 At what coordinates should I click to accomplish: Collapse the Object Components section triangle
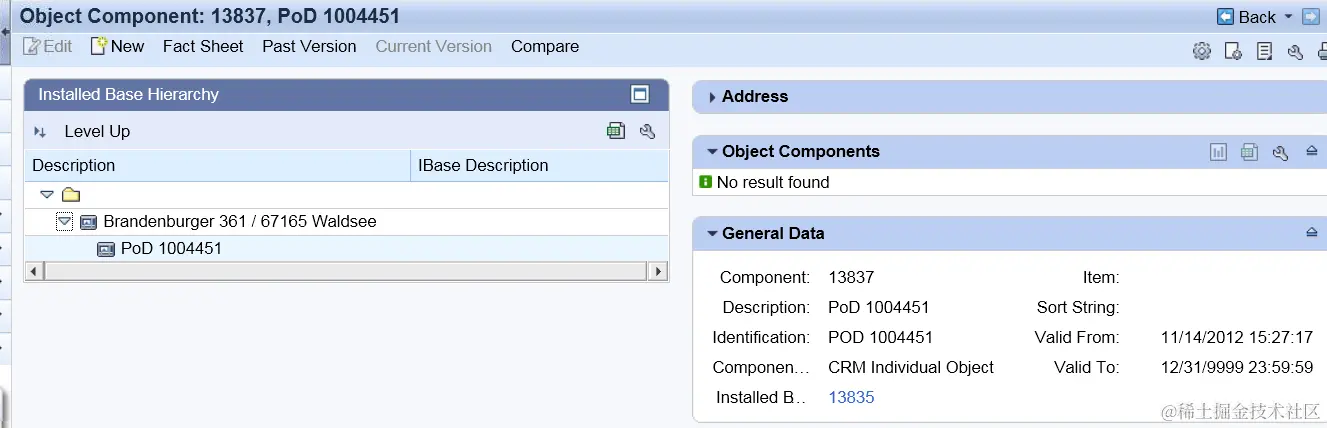click(x=712, y=152)
